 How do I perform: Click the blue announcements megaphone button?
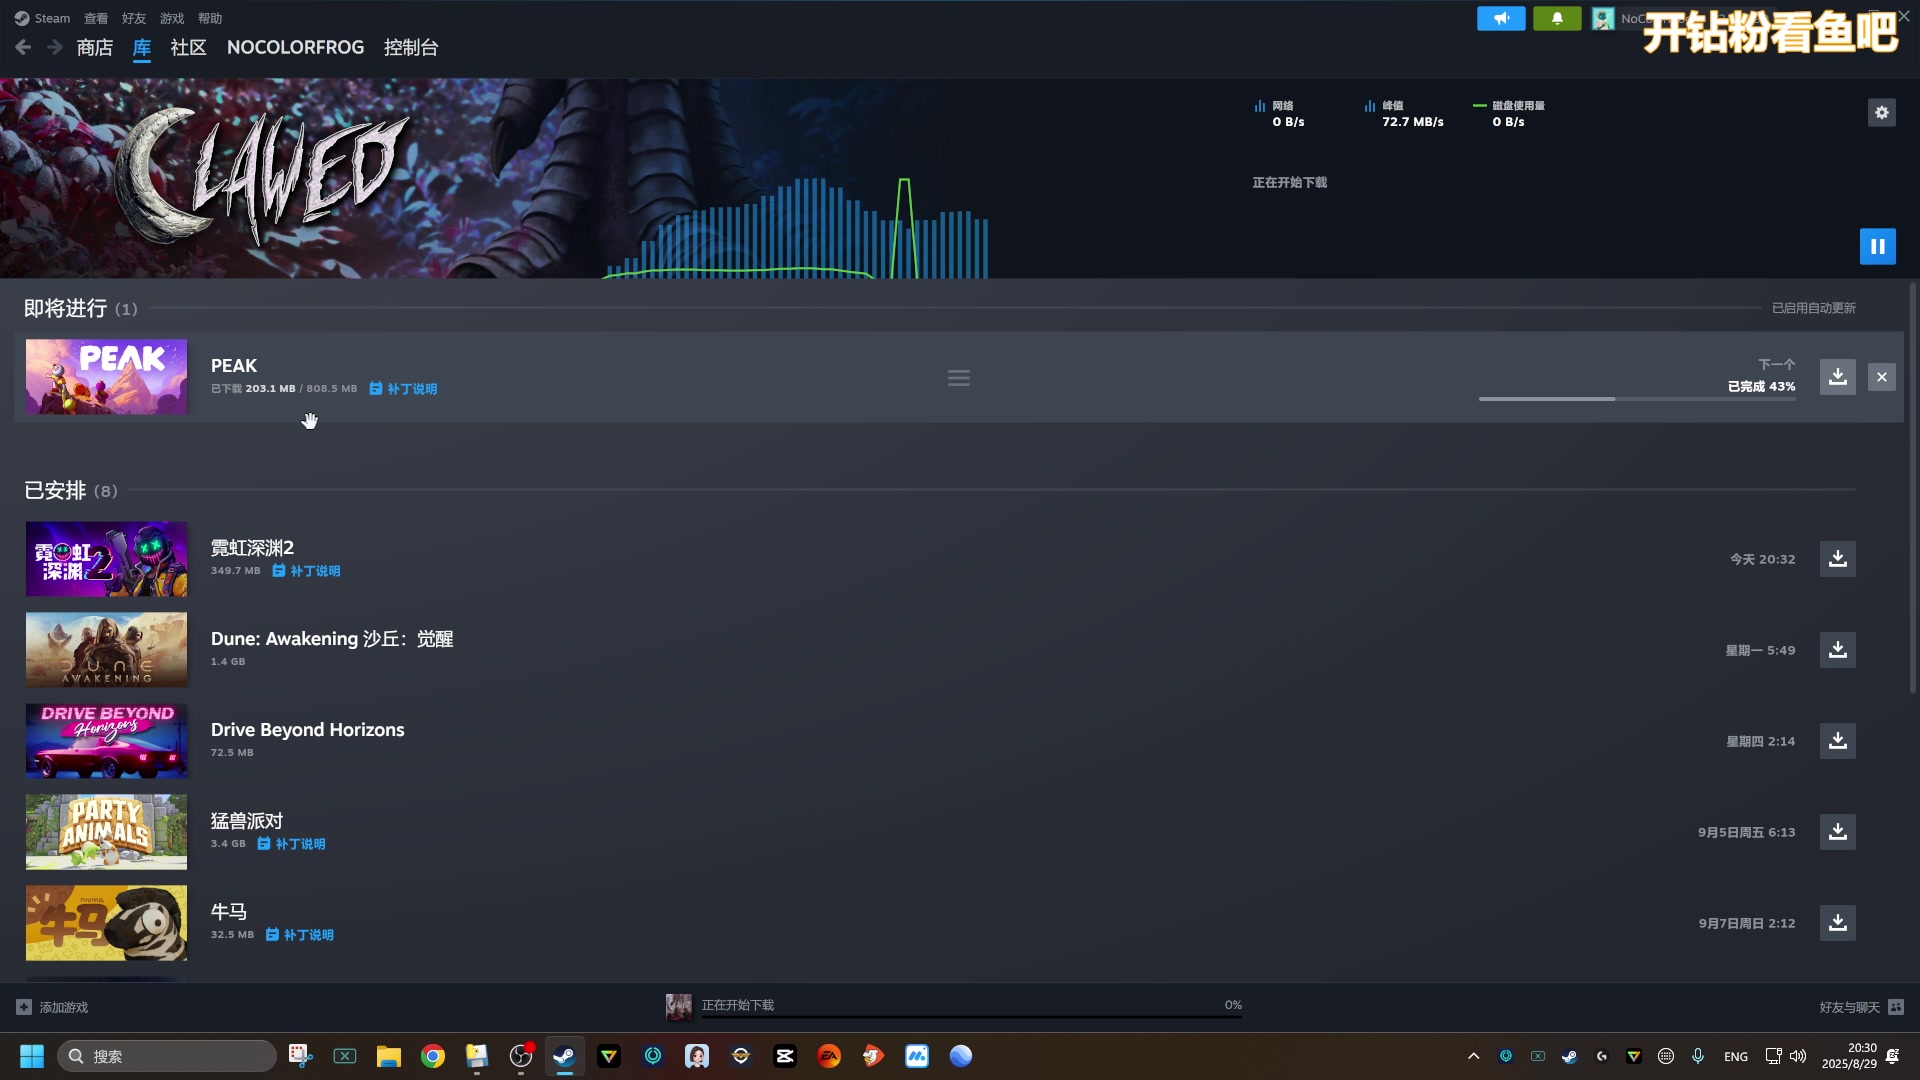(x=1501, y=18)
